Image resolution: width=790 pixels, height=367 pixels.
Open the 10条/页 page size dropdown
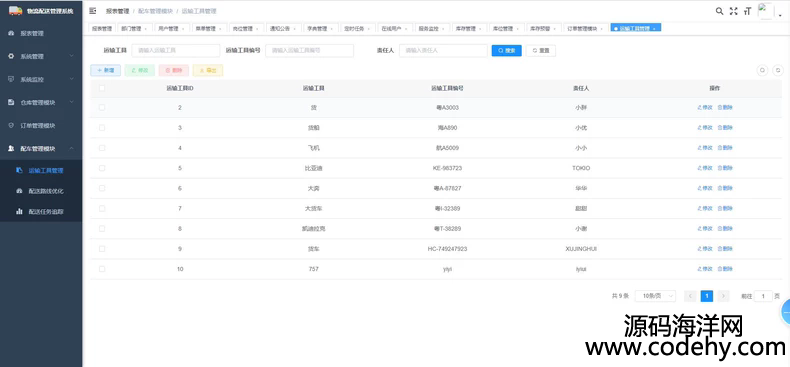tap(655, 296)
